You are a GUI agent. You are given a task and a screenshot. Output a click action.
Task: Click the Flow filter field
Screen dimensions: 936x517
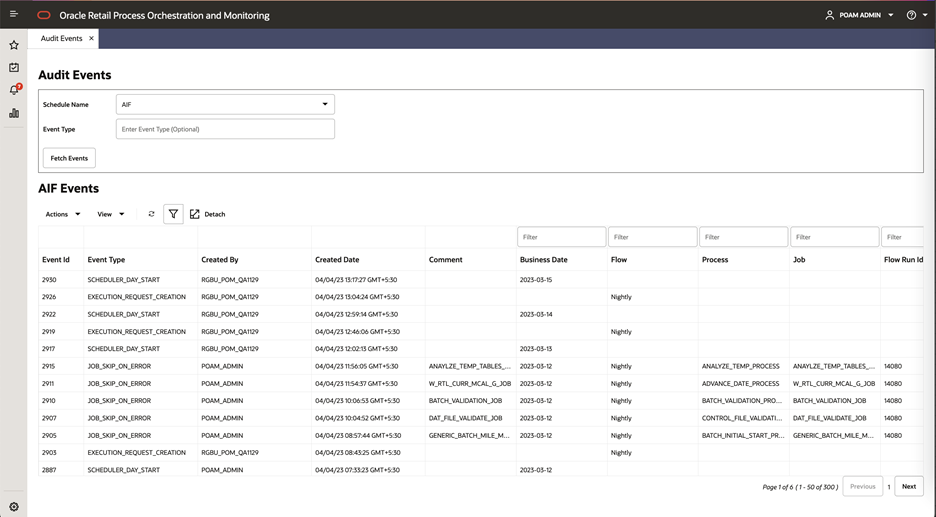coord(652,237)
